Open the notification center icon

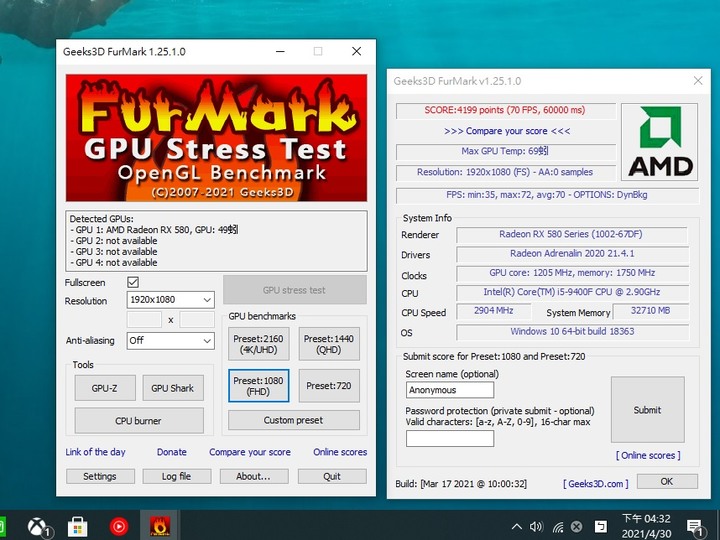click(x=694, y=528)
